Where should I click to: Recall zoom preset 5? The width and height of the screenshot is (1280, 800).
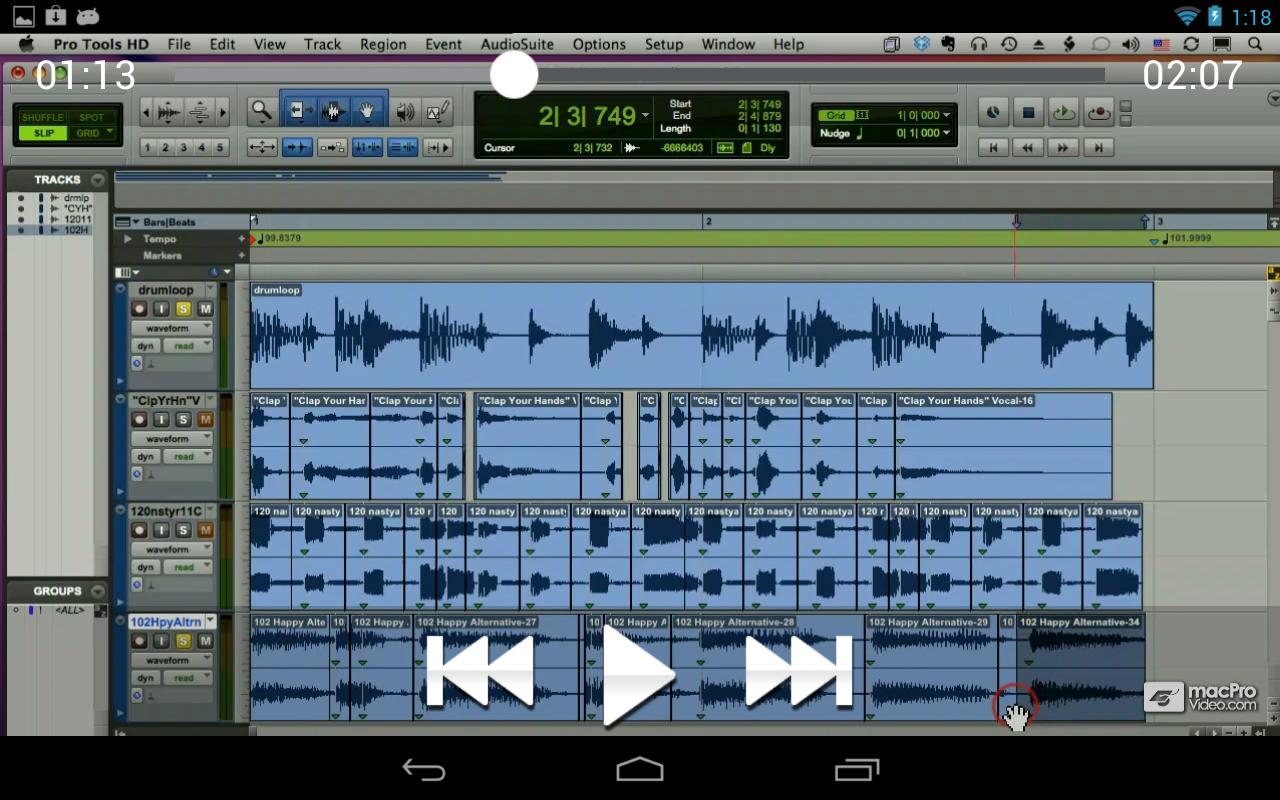pyautogui.click(x=221, y=148)
